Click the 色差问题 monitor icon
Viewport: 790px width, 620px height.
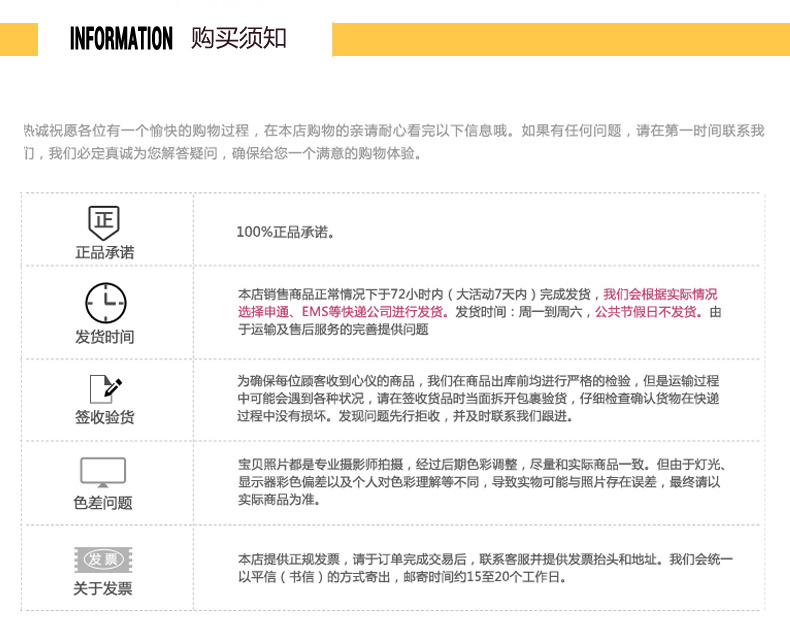pos(103,472)
